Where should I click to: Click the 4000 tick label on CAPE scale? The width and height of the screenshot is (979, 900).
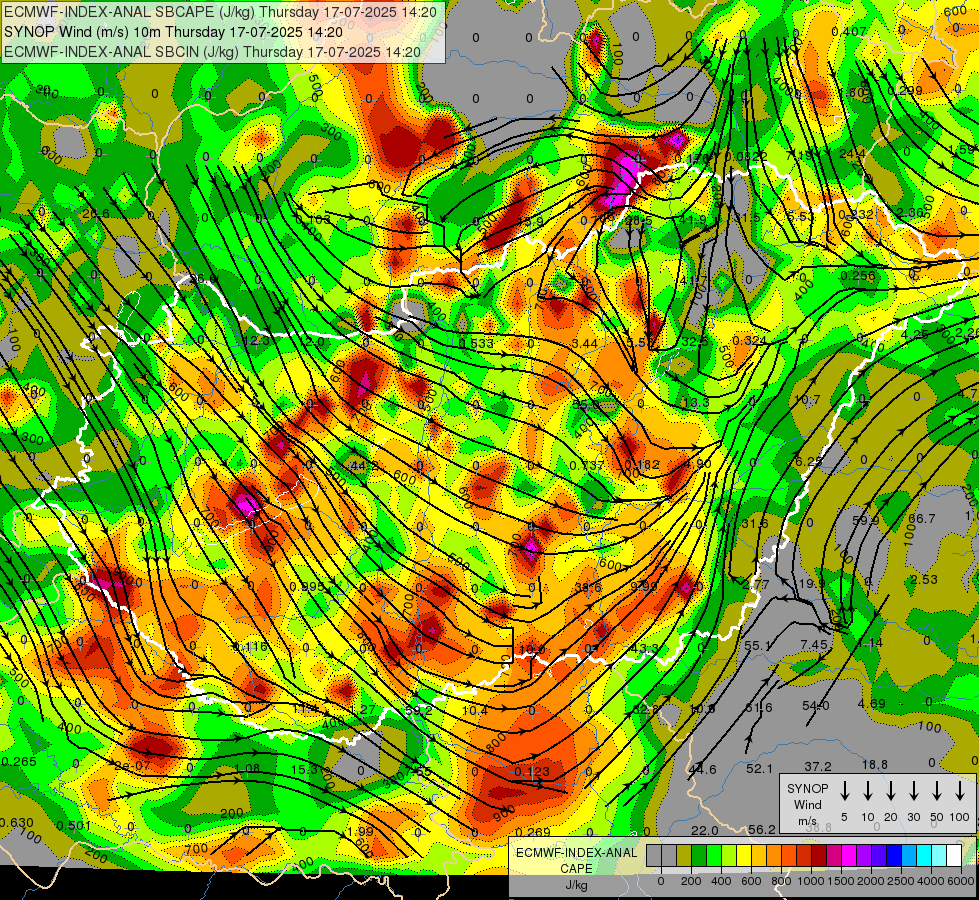931,881
